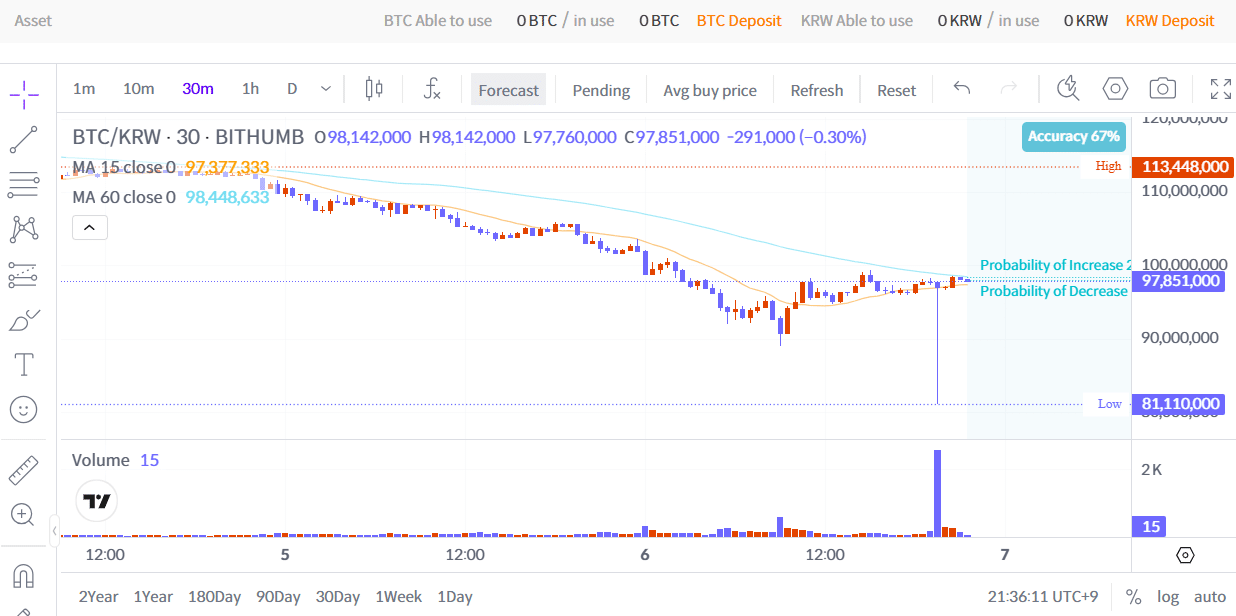Select the trend line drawing tool
The width and height of the screenshot is (1236, 616).
[x=24, y=140]
